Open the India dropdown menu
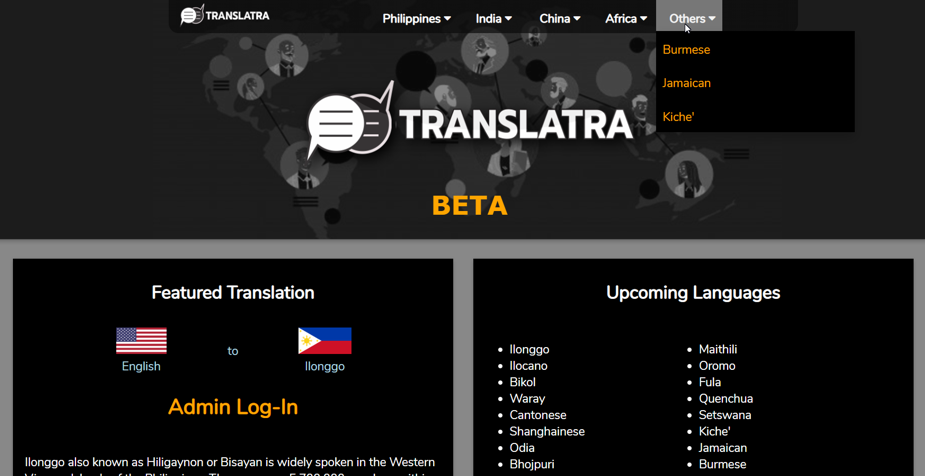925x476 pixels. [493, 18]
